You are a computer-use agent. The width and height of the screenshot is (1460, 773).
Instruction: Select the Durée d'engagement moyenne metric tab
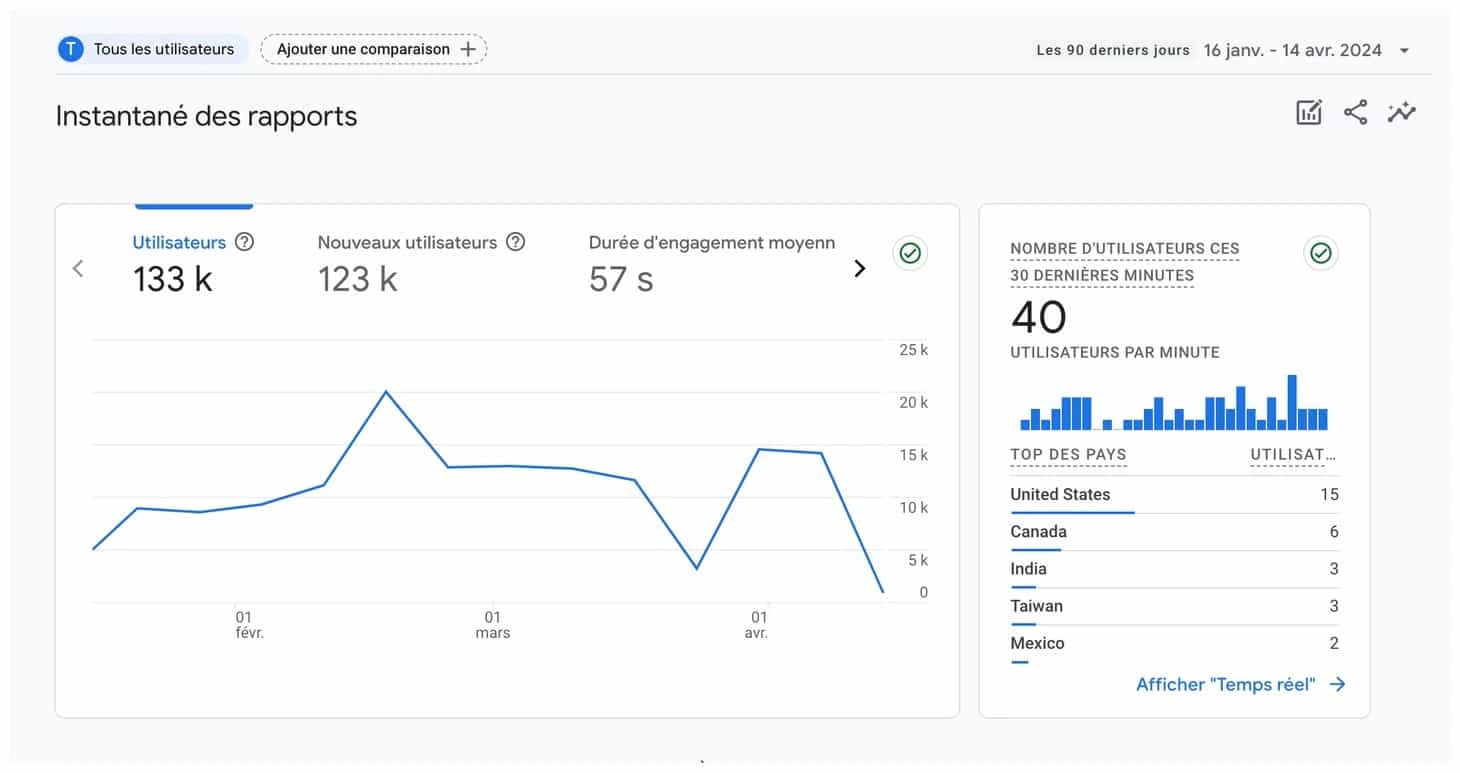coord(712,265)
